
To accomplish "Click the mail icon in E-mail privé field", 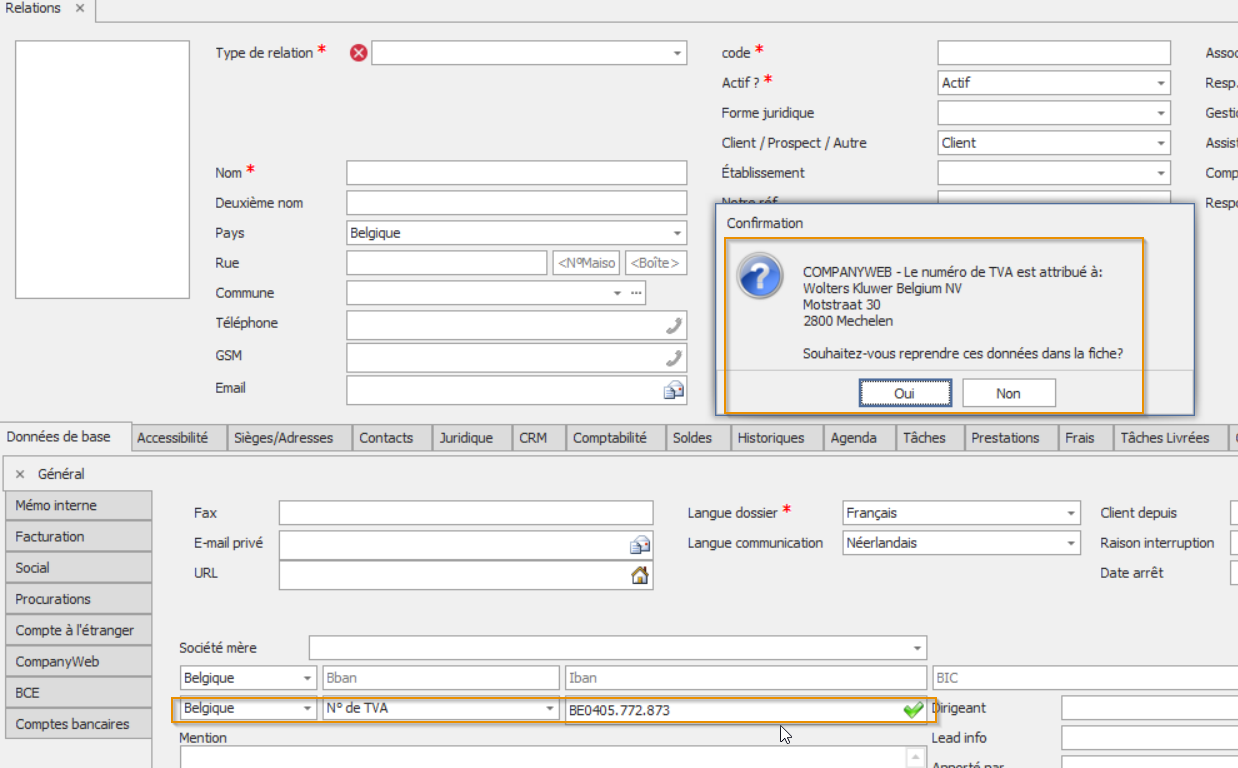I will tap(640, 545).
